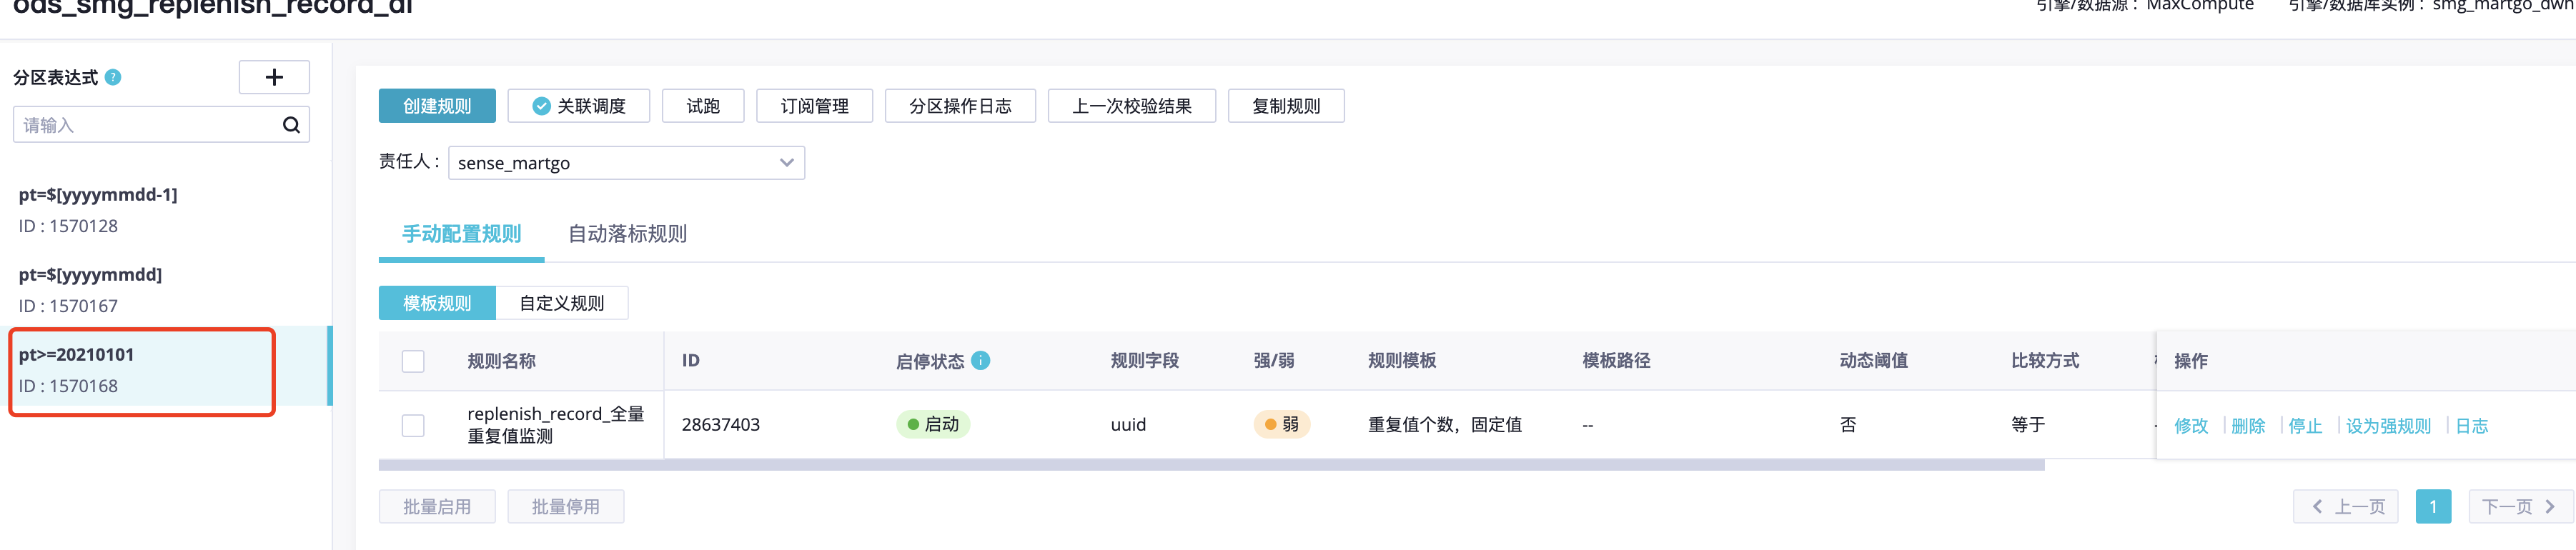Switch to 自动落标规则 tab
2576x550 pixels.
pos(627,234)
